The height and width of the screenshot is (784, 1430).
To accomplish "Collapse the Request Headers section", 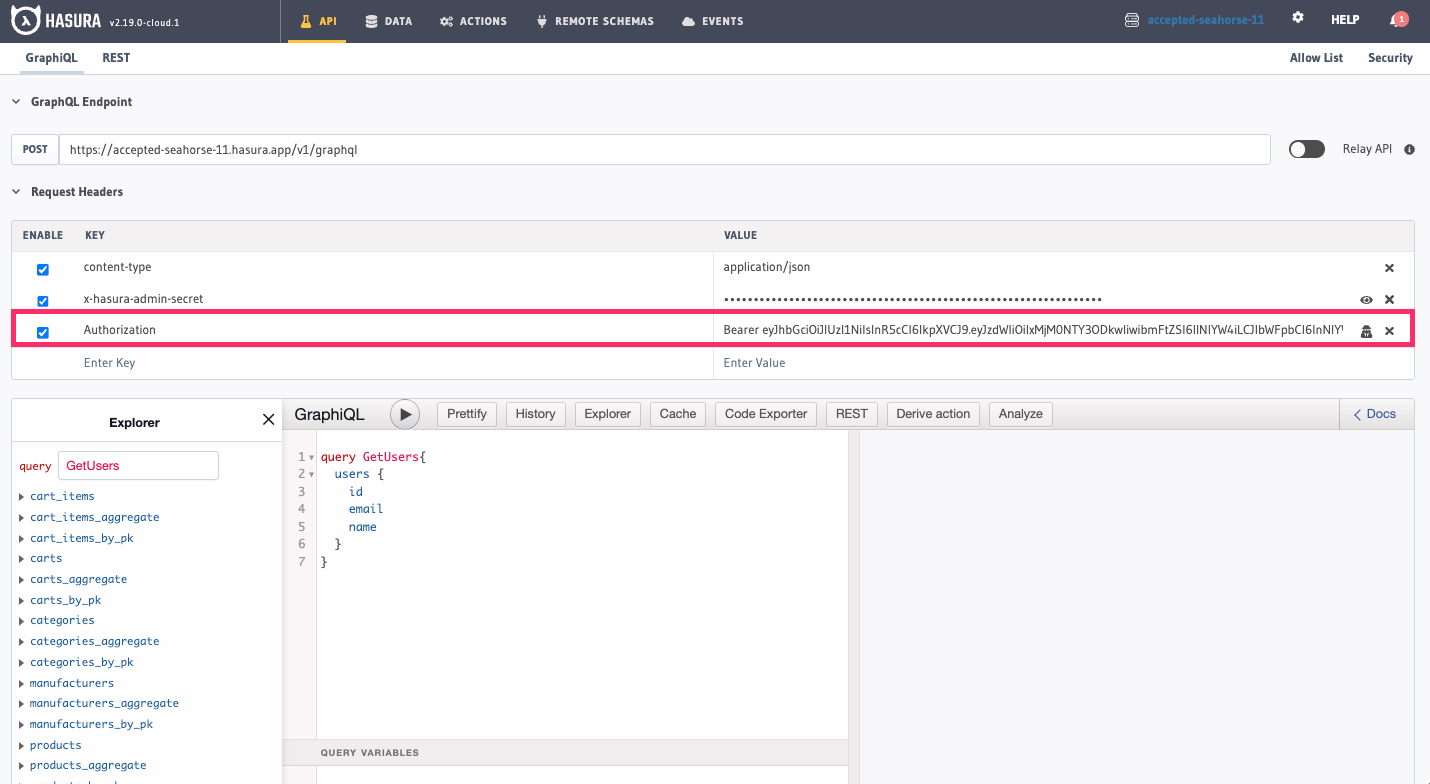I will coord(15,191).
